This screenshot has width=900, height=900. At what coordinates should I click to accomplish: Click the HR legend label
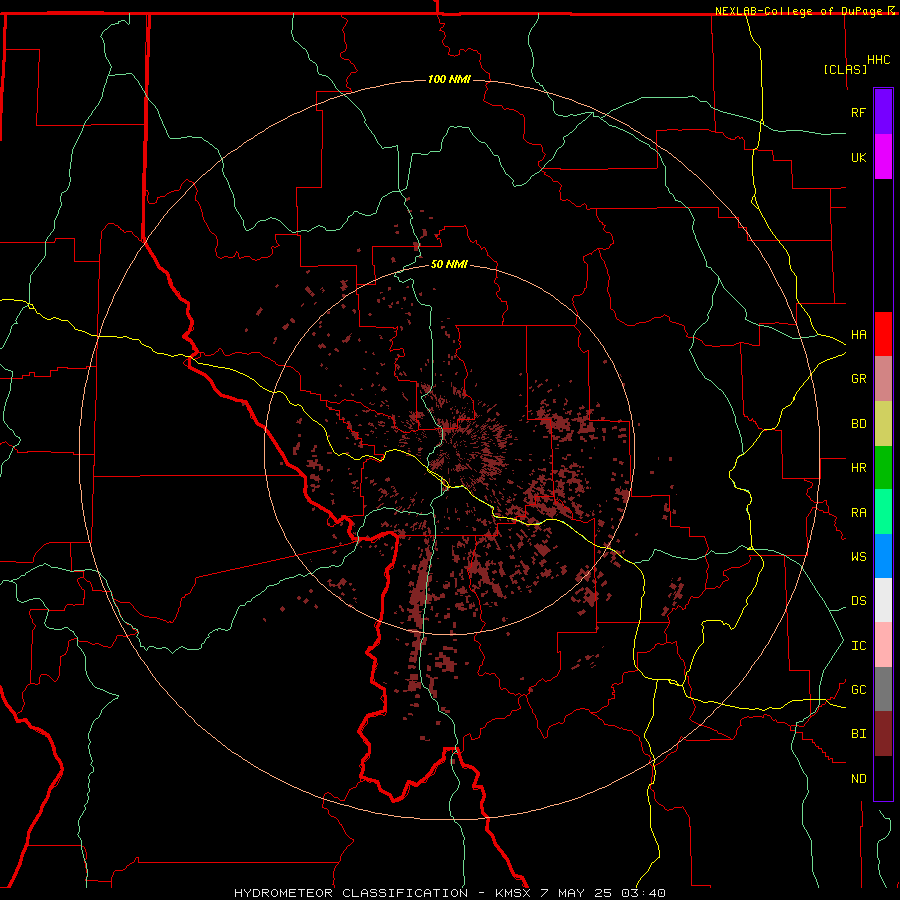(x=858, y=468)
